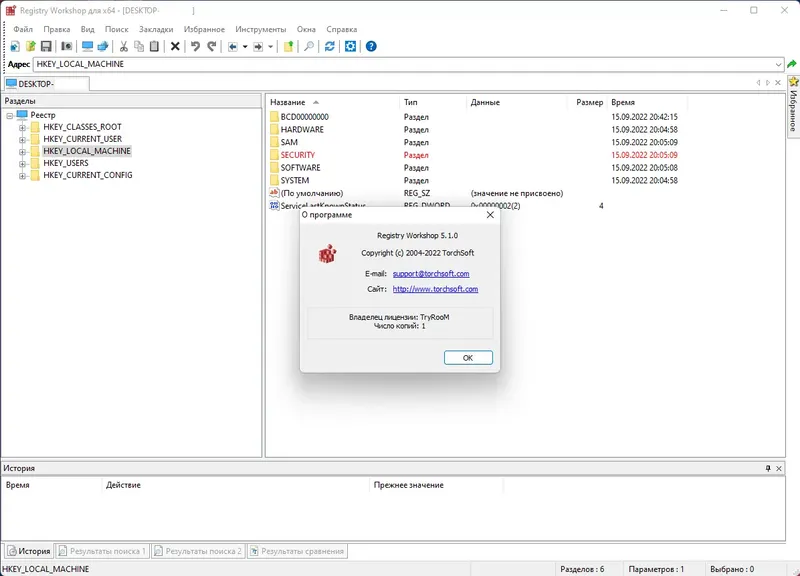Select the Undo icon on the toolbar
The image size is (800, 576).
tap(195, 48)
